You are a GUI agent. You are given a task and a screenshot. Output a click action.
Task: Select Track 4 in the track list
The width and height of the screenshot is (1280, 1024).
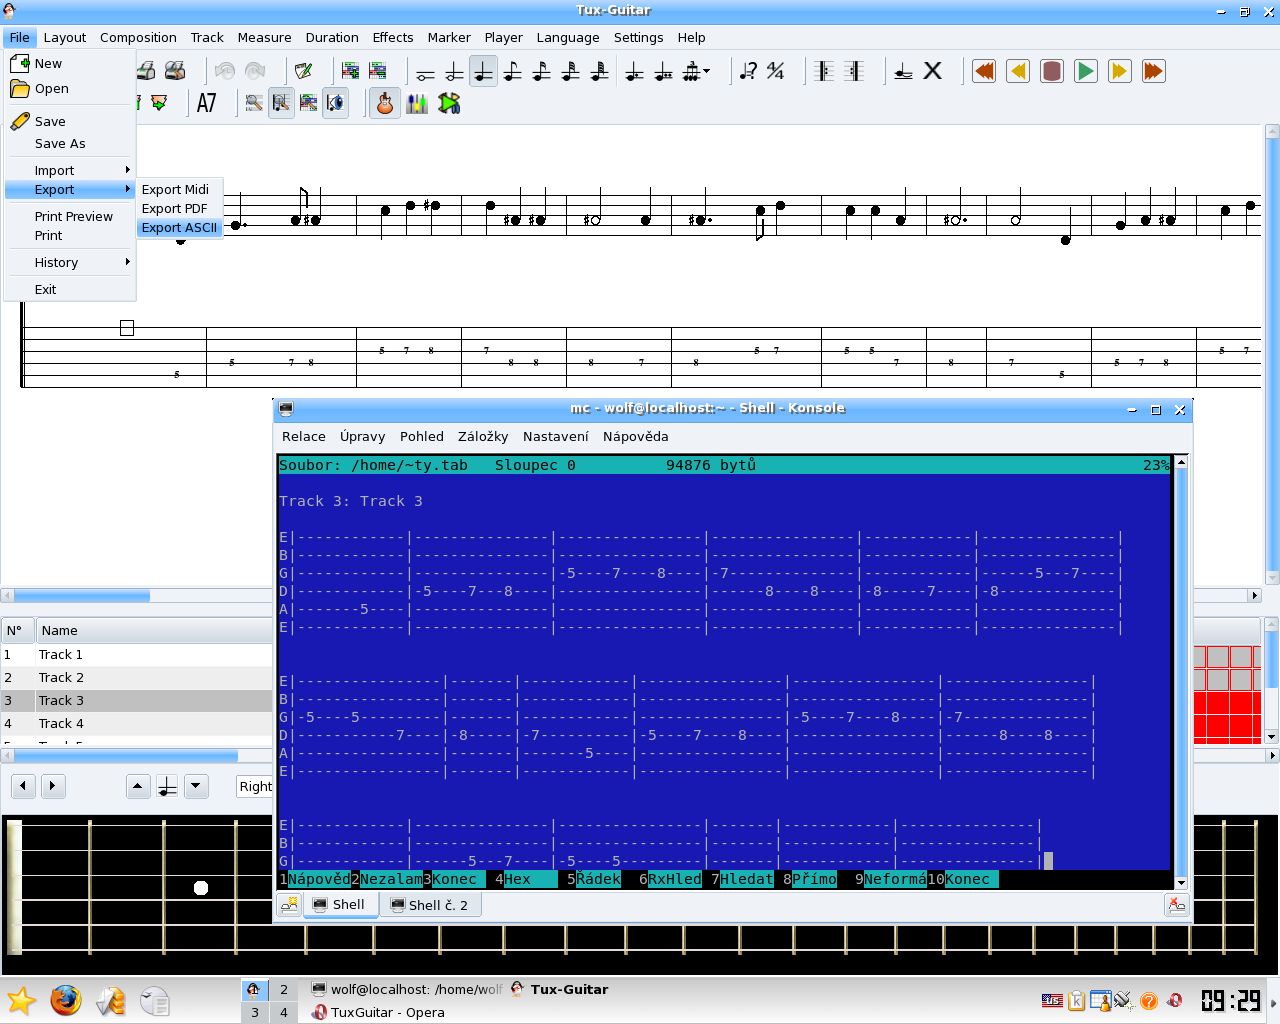pyautogui.click(x=136, y=723)
